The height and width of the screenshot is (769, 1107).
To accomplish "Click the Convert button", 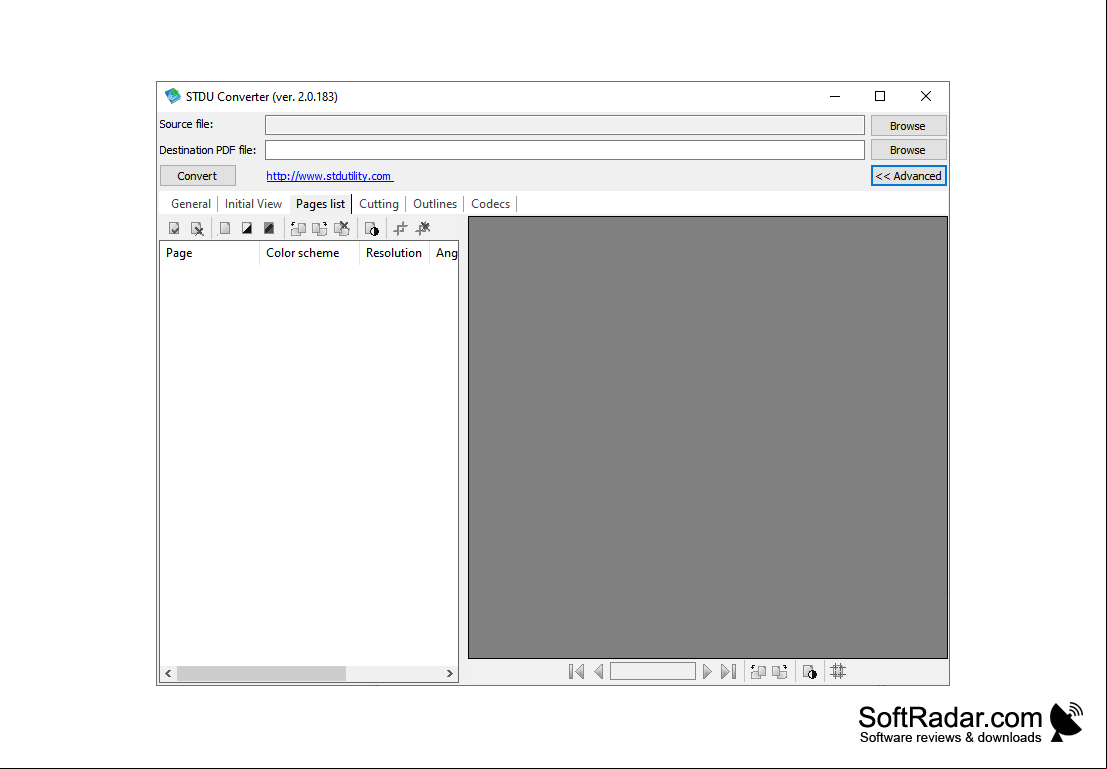I will pos(198,176).
